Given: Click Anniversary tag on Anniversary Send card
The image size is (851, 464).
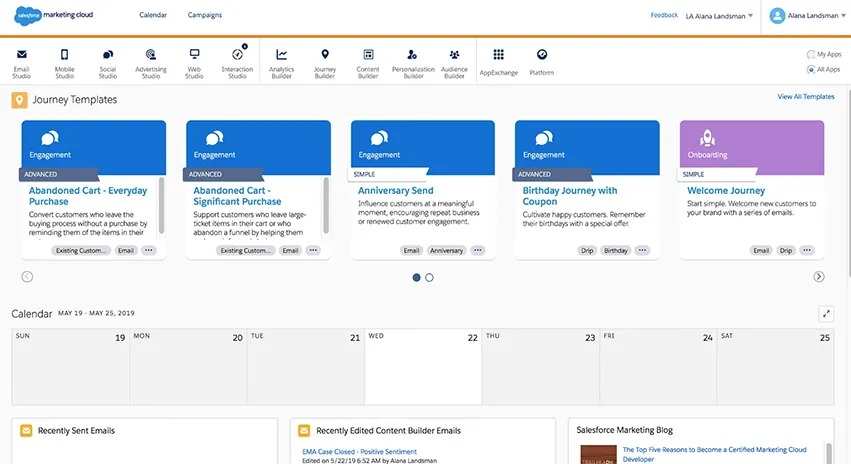Looking at the screenshot, I should pos(447,250).
